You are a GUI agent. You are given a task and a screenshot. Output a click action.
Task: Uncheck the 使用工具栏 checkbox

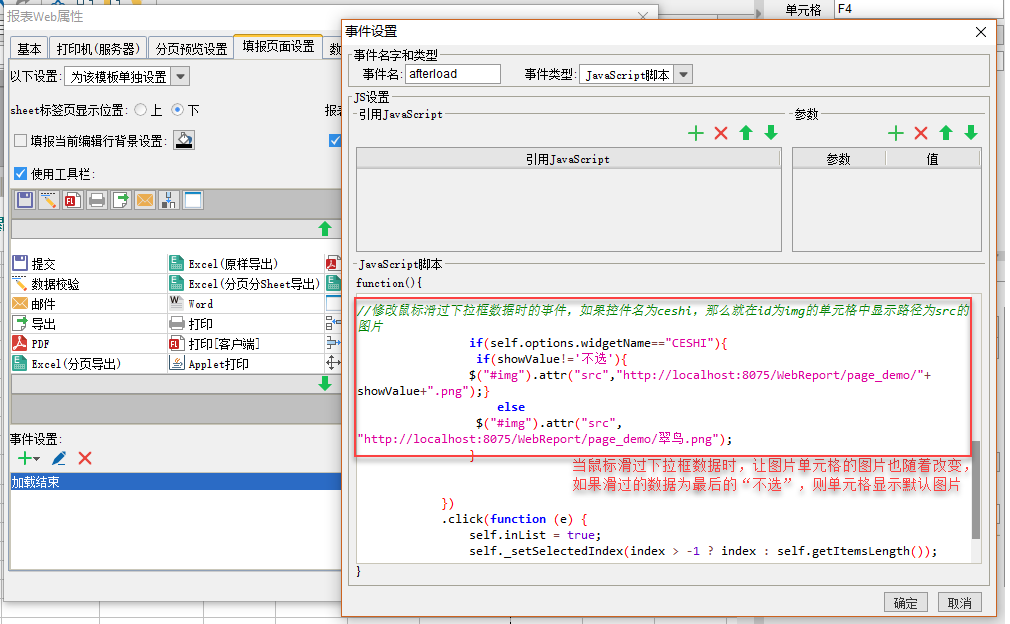click(20, 174)
